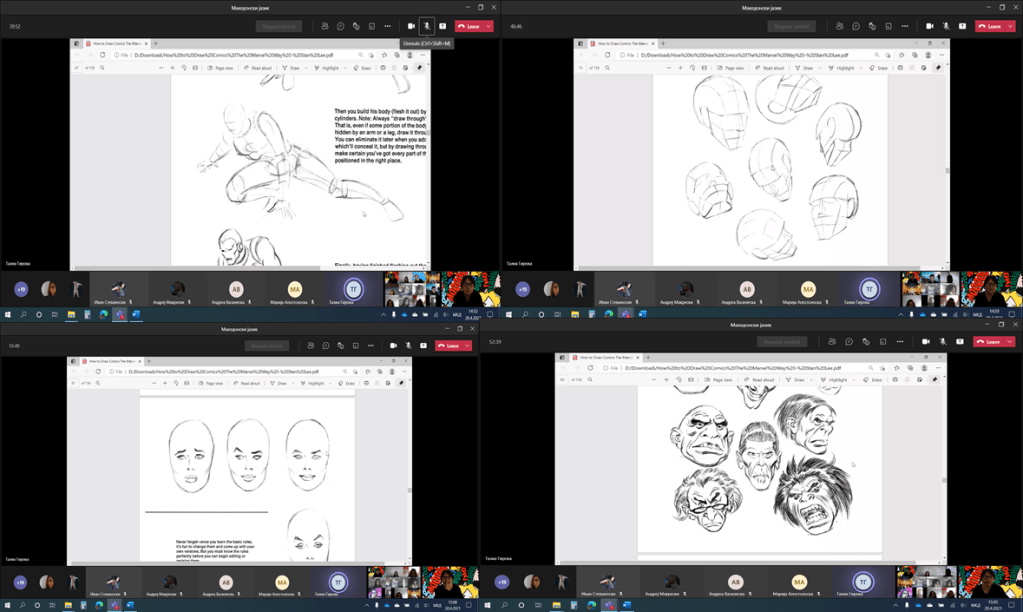This screenshot has height=612, width=1023.
Task: Toggle camera in the top-left meeting window
Action: (411, 26)
